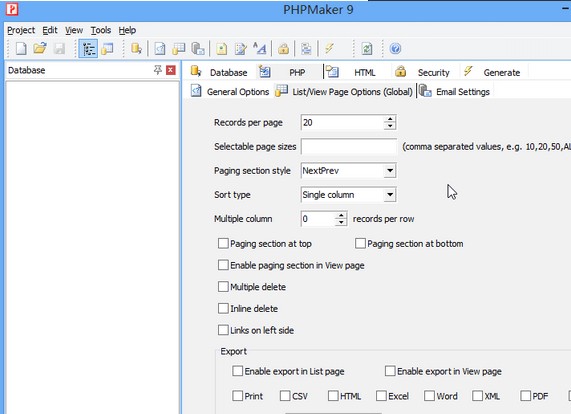Check the Multiple delete option

(x=223, y=287)
